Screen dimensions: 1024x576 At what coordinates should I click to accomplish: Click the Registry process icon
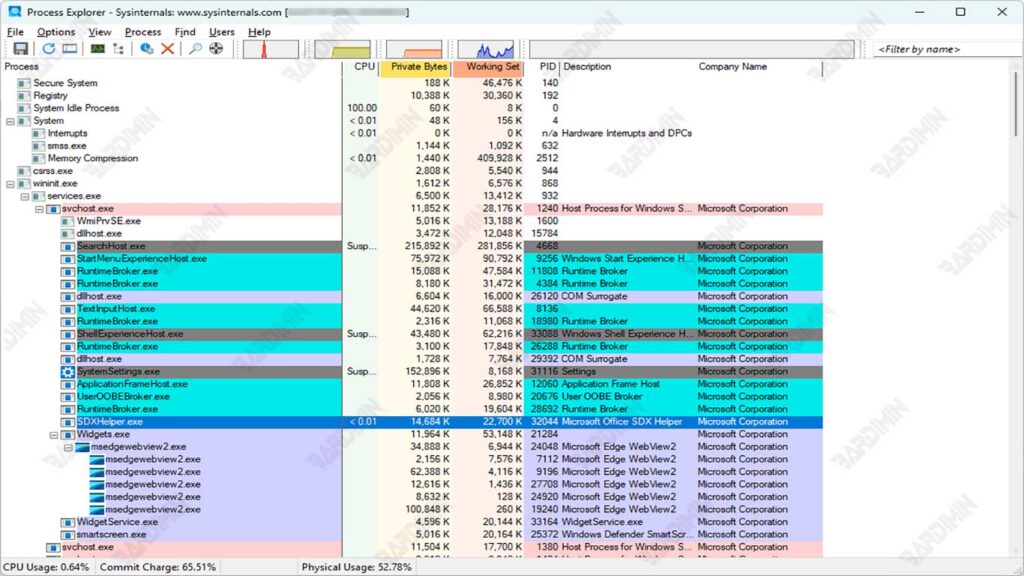pyautogui.click(x=24, y=95)
